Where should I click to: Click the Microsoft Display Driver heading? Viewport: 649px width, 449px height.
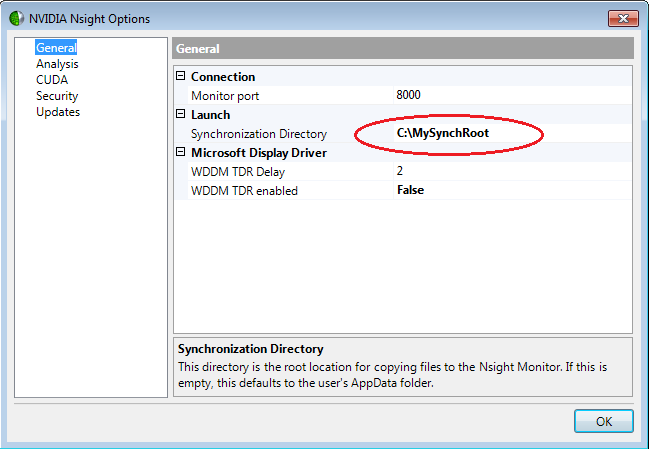pyautogui.click(x=259, y=153)
